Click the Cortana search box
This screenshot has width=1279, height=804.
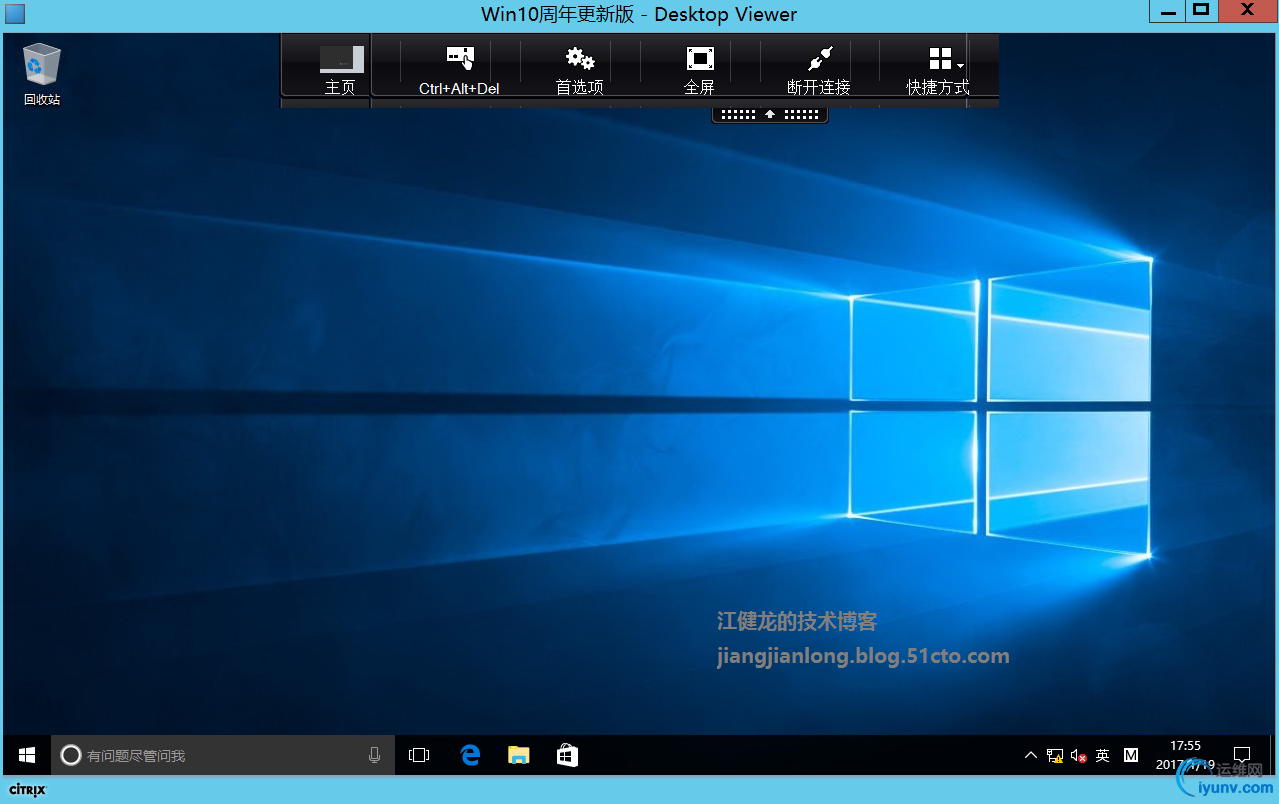pos(223,755)
